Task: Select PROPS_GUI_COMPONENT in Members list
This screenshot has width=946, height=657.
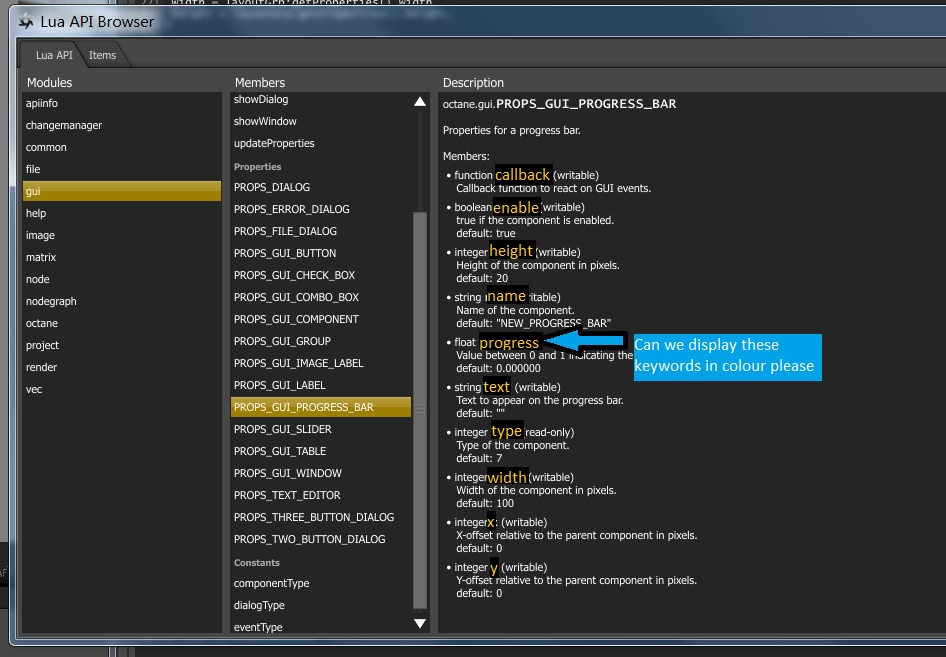Action: pos(321,320)
